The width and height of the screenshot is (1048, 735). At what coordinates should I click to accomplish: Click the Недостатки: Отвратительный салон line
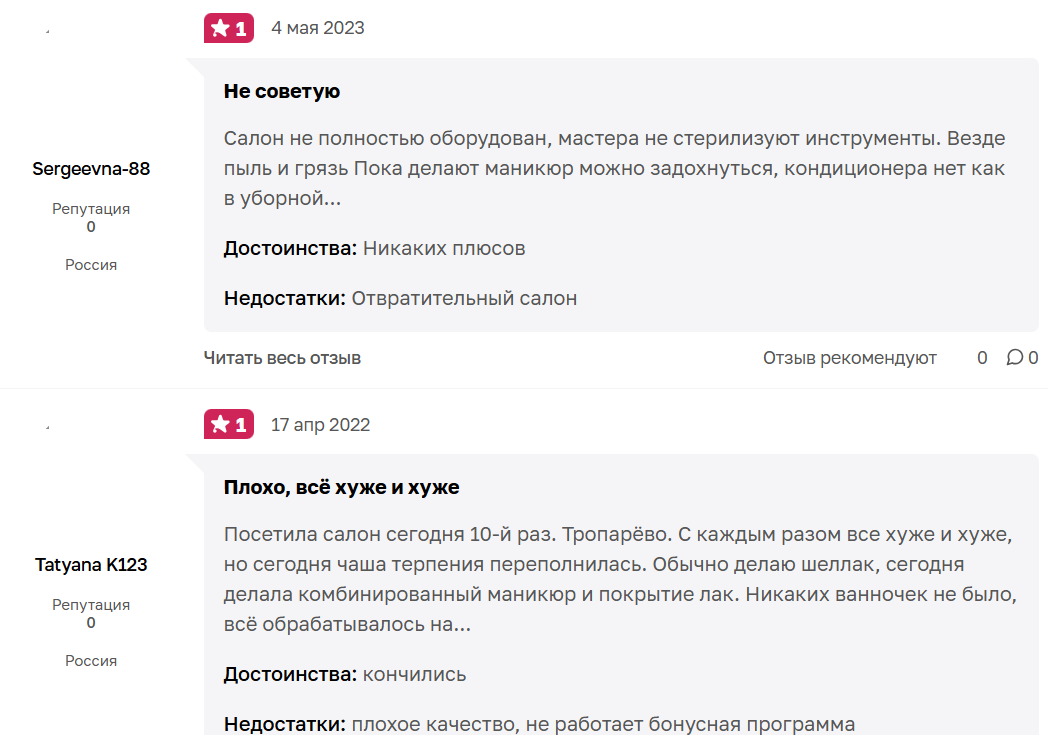400,299
